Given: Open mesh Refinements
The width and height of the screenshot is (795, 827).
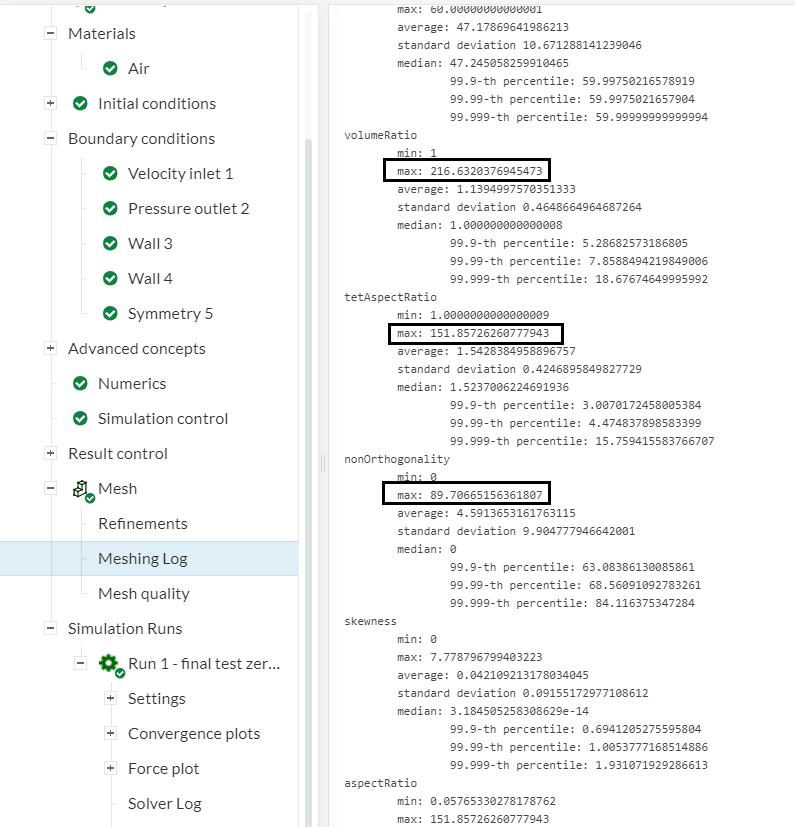Looking at the screenshot, I should (x=142, y=524).
